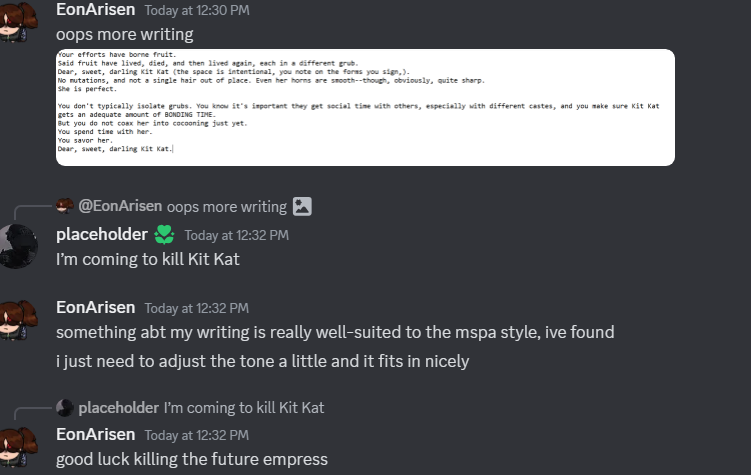This screenshot has height=475, width=751.
Task: Click EonArisen's avatar beside 'good luck killing' message
Action: [x=17, y=446]
